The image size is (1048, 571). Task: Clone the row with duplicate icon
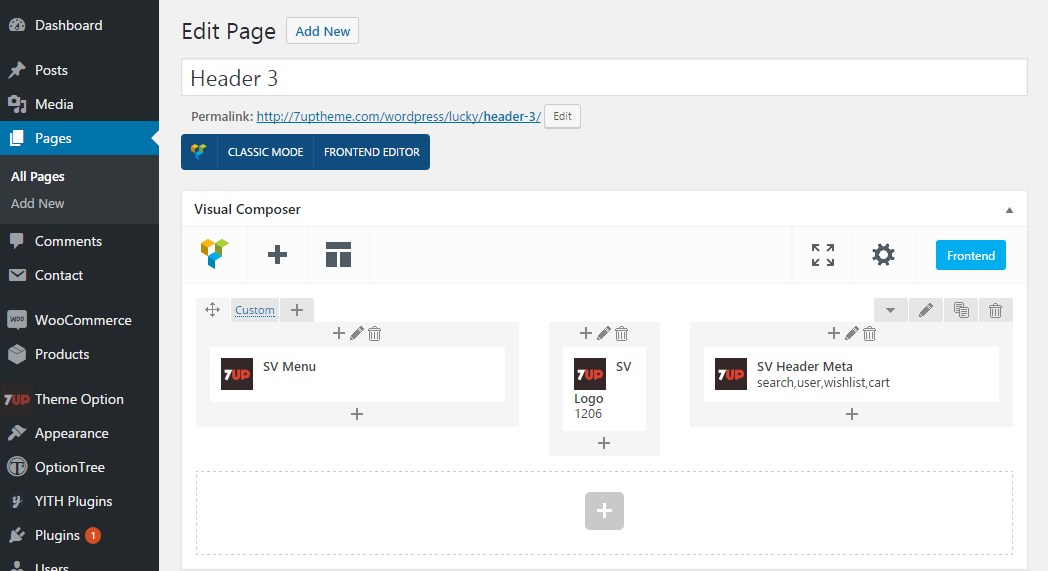pyautogui.click(x=961, y=311)
